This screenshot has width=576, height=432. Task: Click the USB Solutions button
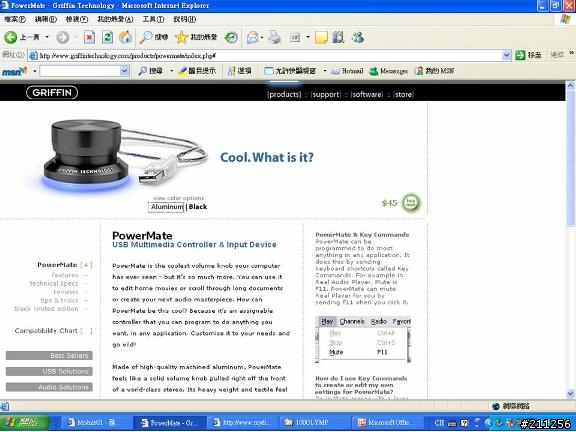49,371
